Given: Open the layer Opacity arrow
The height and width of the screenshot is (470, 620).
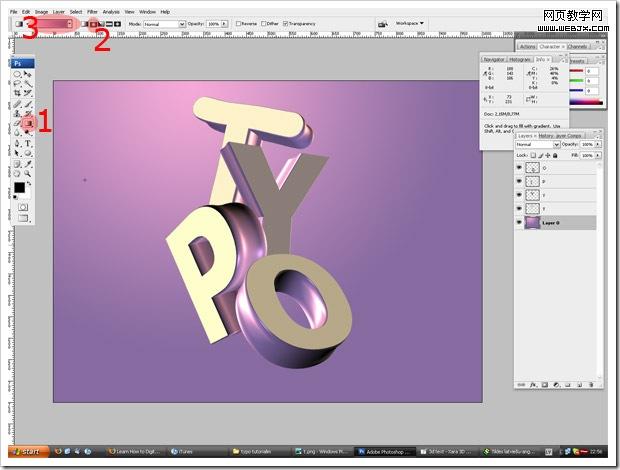Looking at the screenshot, I should [597, 145].
